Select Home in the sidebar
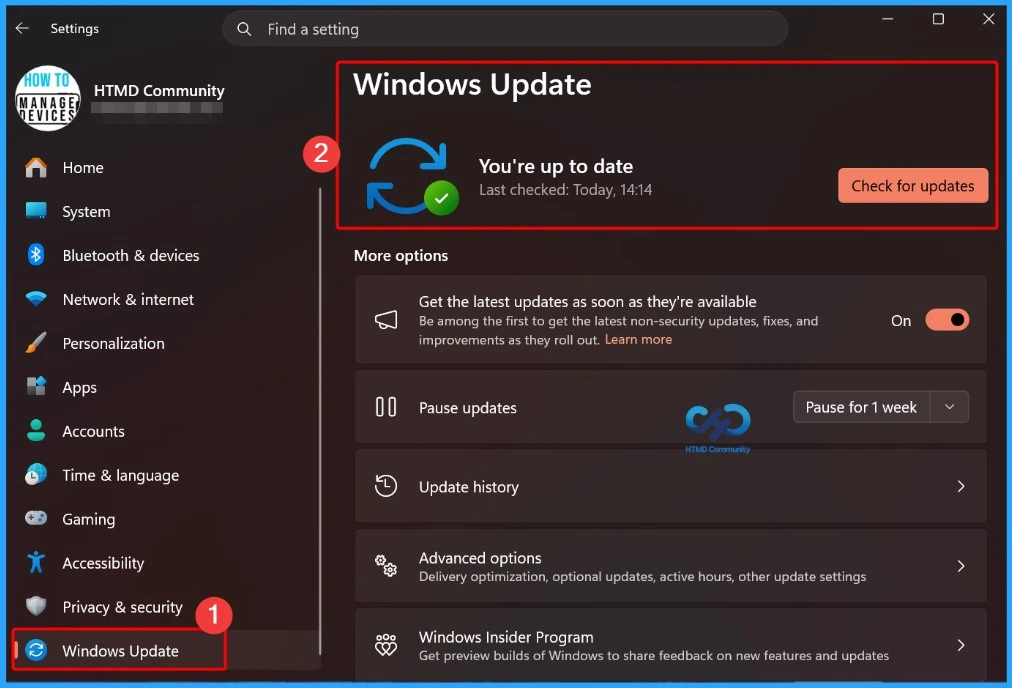 pos(83,167)
